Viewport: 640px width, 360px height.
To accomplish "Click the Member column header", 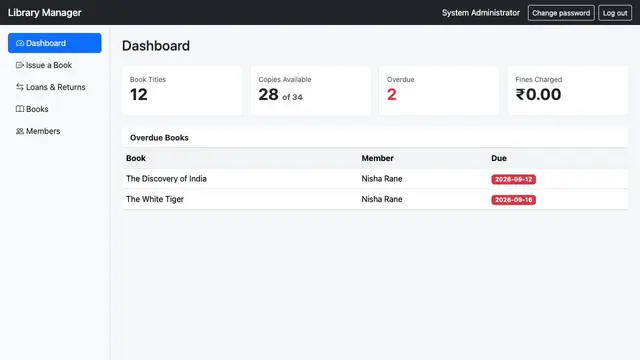I will pos(378,158).
